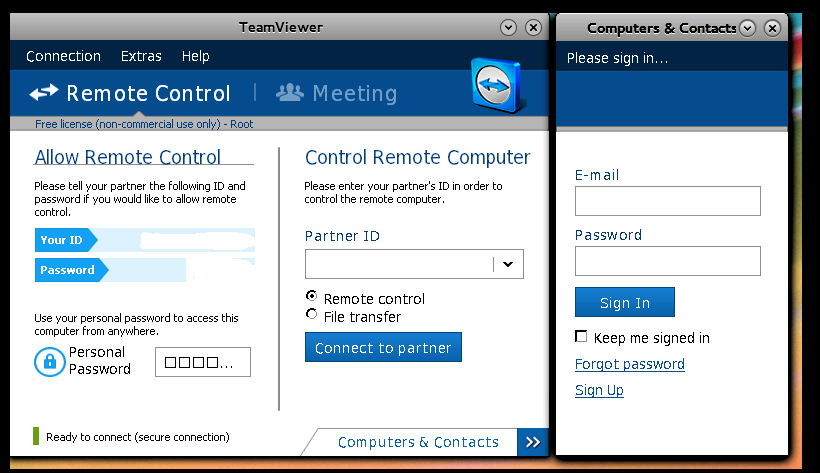Image resolution: width=820 pixels, height=473 pixels.
Task: Click the Personal Password lock icon
Action: tap(49, 362)
